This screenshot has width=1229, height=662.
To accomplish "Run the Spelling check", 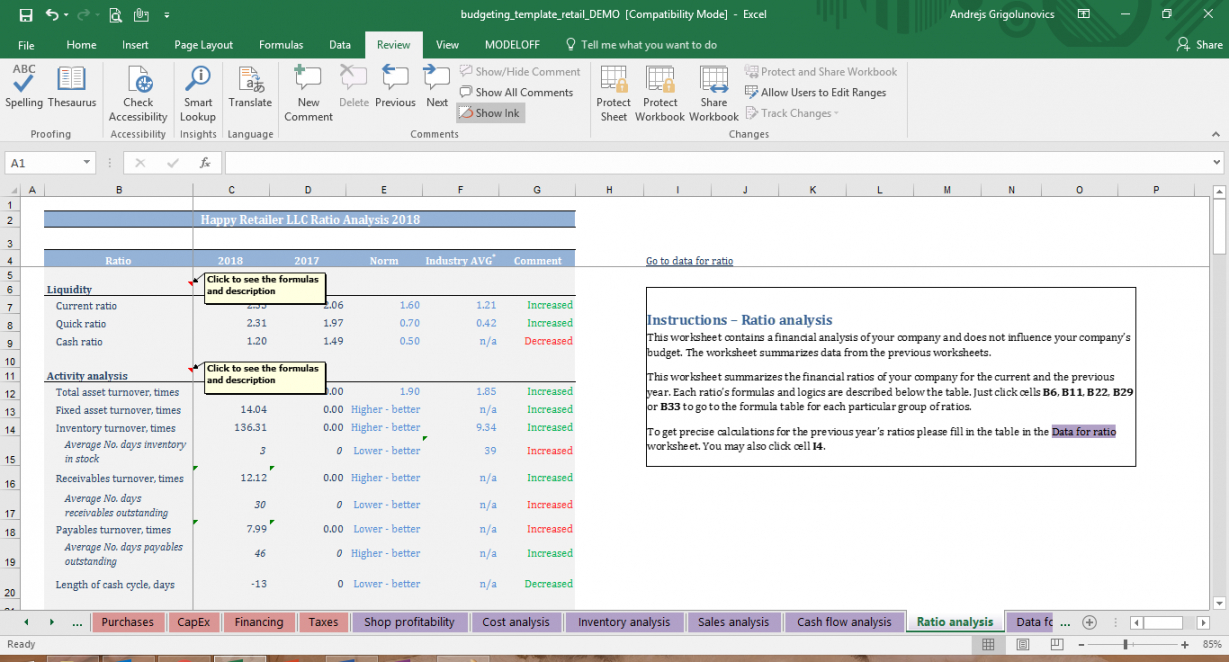I will (x=24, y=88).
